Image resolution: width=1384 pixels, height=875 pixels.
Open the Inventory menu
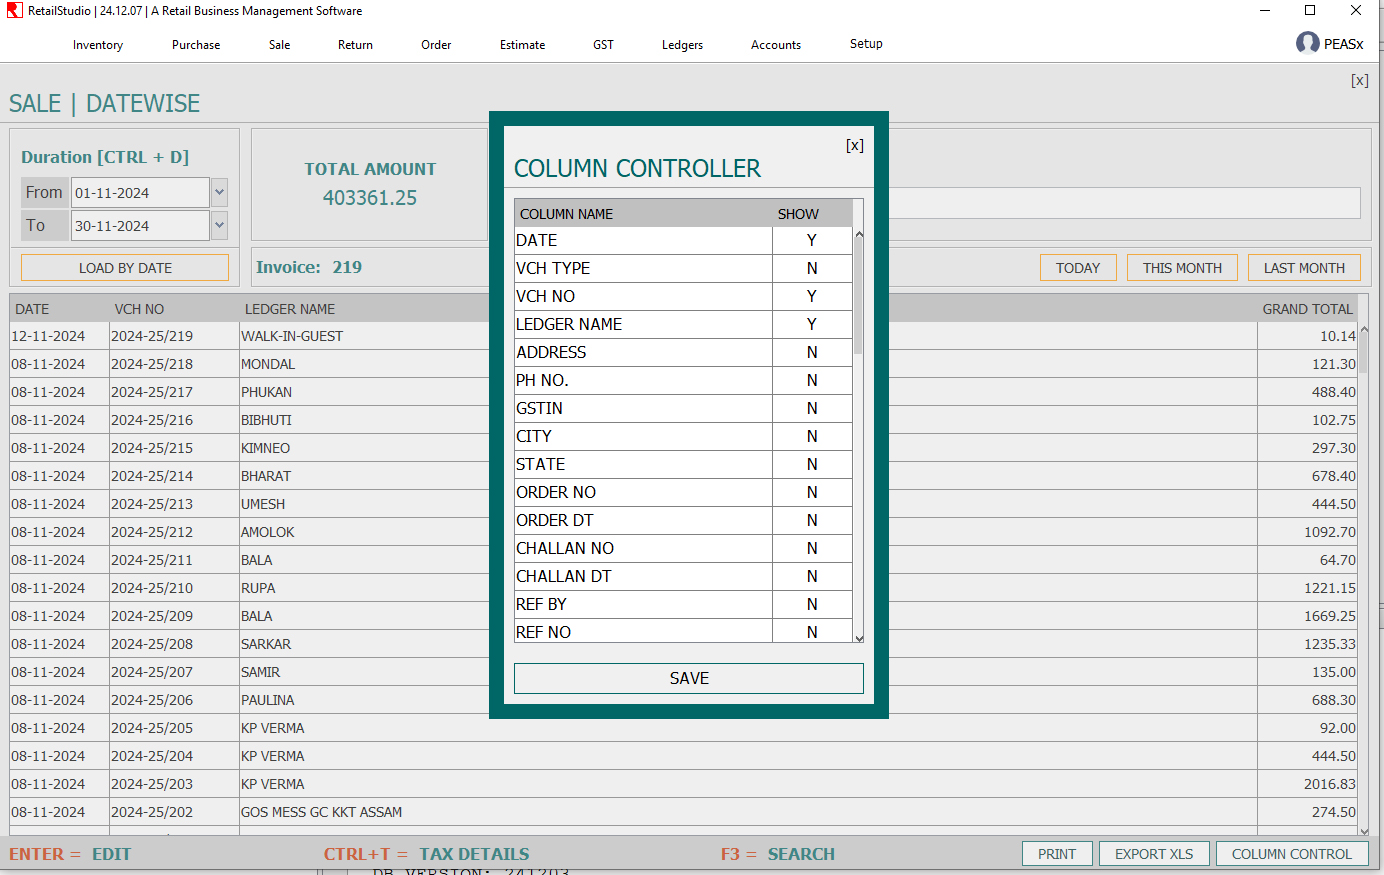pos(98,45)
